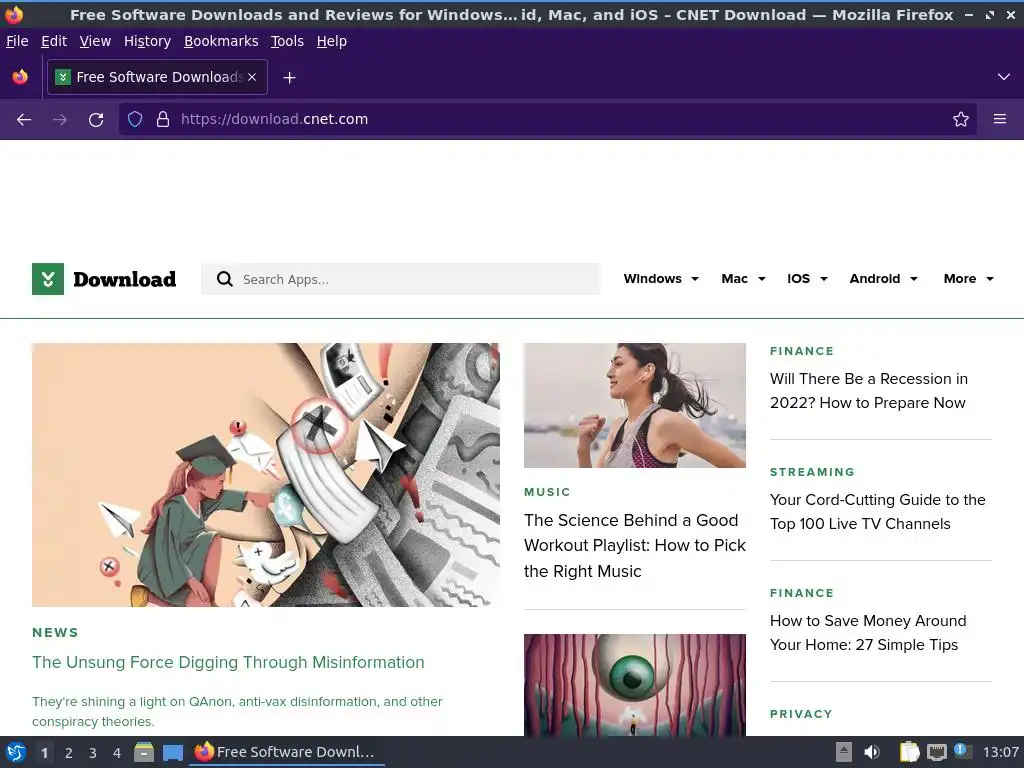
Task: Go back using the browser back arrow
Action: click(x=24, y=120)
